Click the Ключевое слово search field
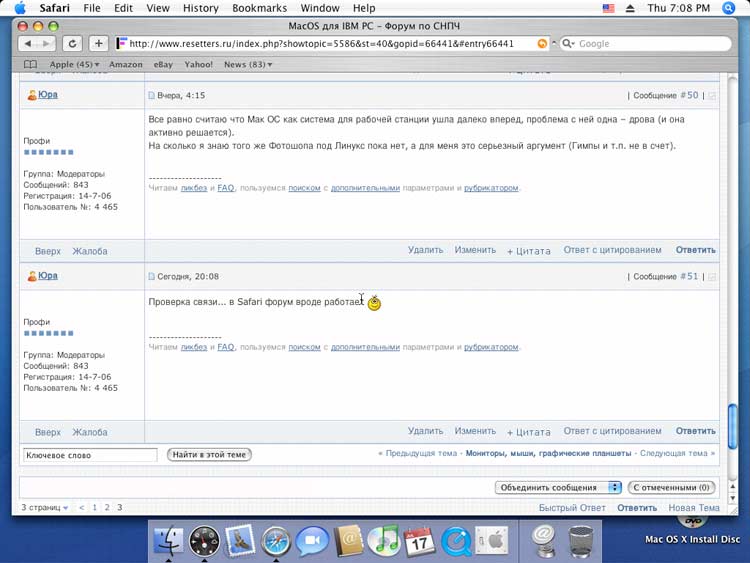 (x=90, y=455)
